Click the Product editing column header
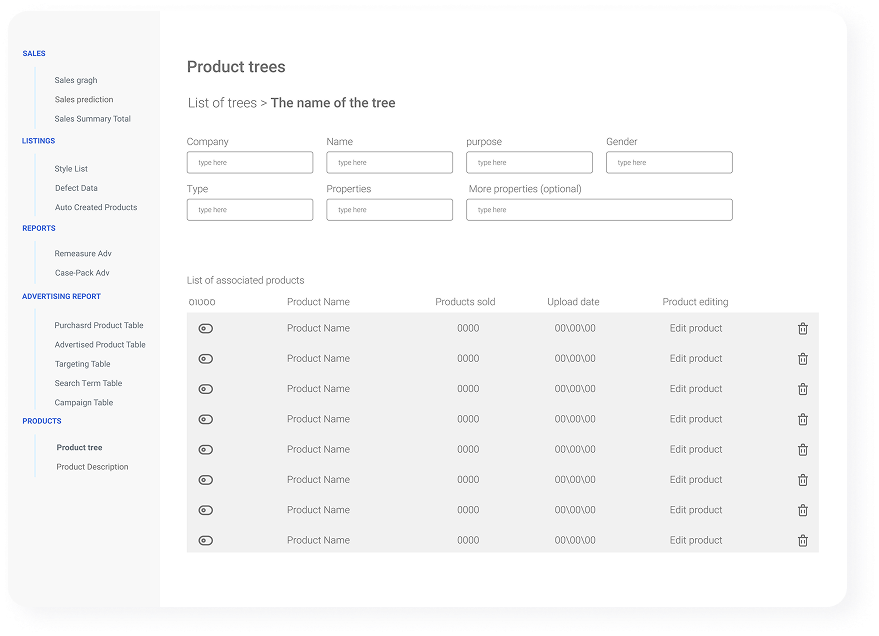 coord(695,302)
